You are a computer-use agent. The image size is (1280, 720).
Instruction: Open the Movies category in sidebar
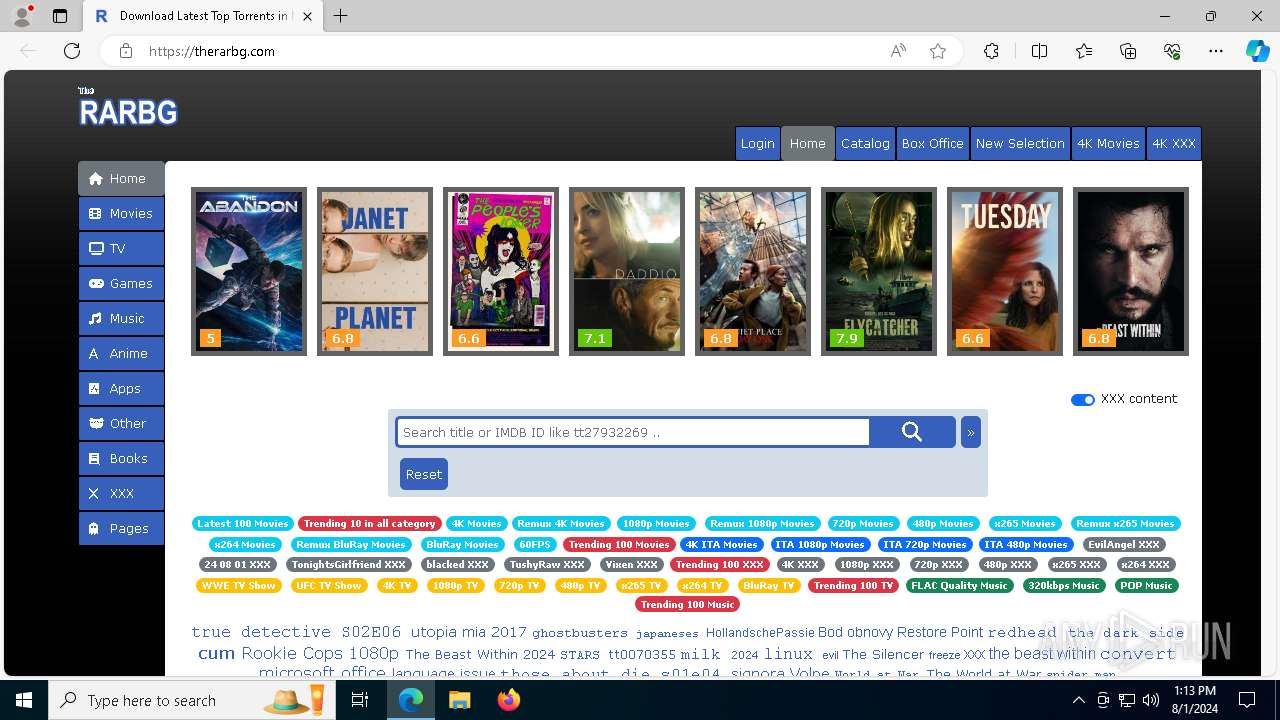click(121, 213)
